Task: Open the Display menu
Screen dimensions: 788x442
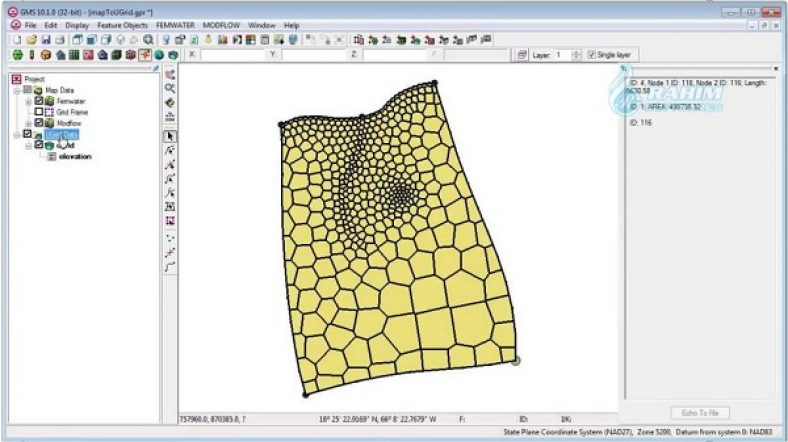Action: [77, 25]
